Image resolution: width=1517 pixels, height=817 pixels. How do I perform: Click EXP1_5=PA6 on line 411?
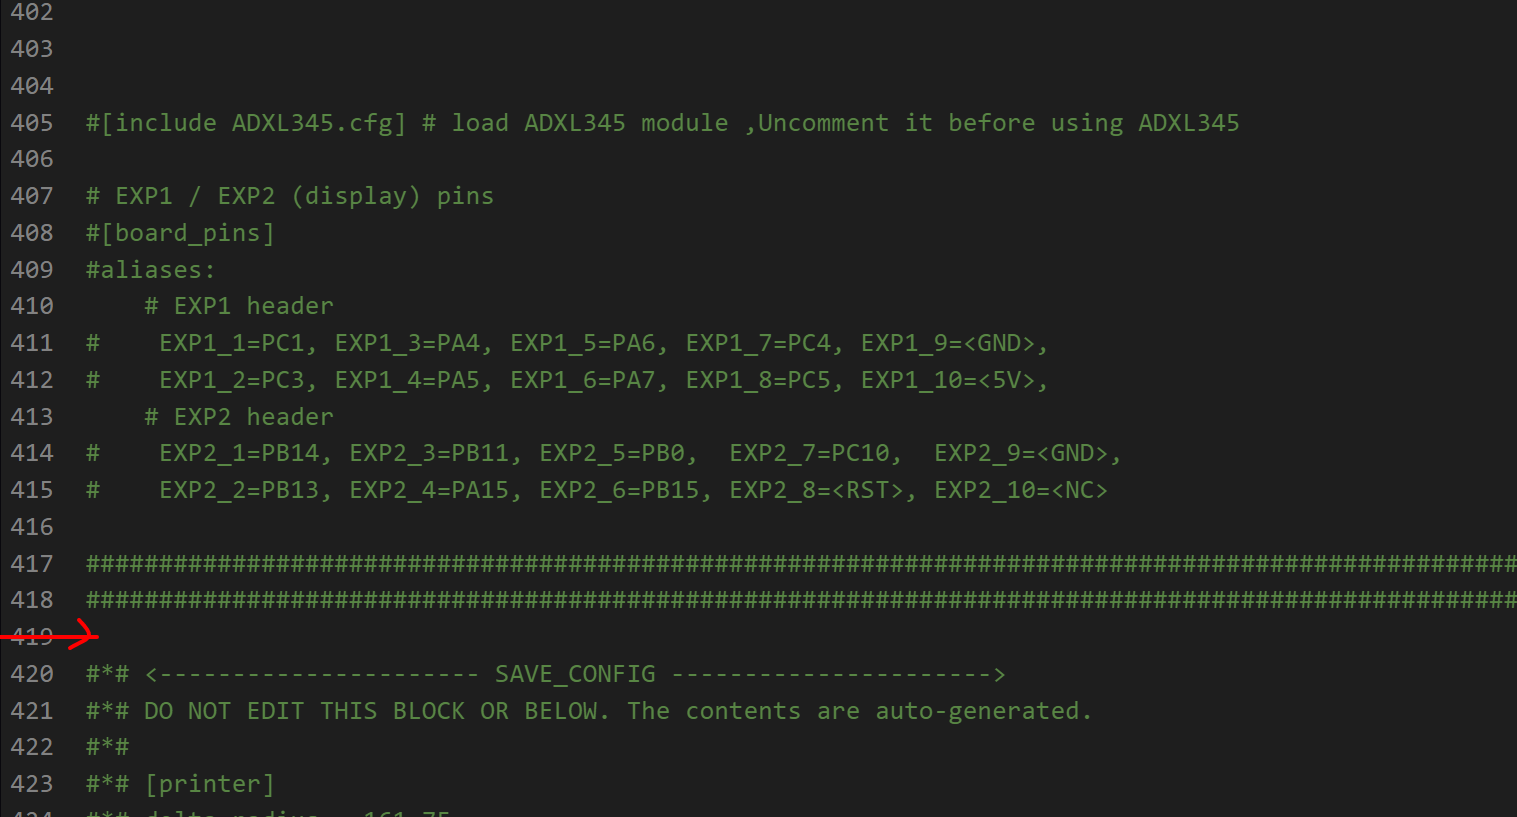(582, 343)
